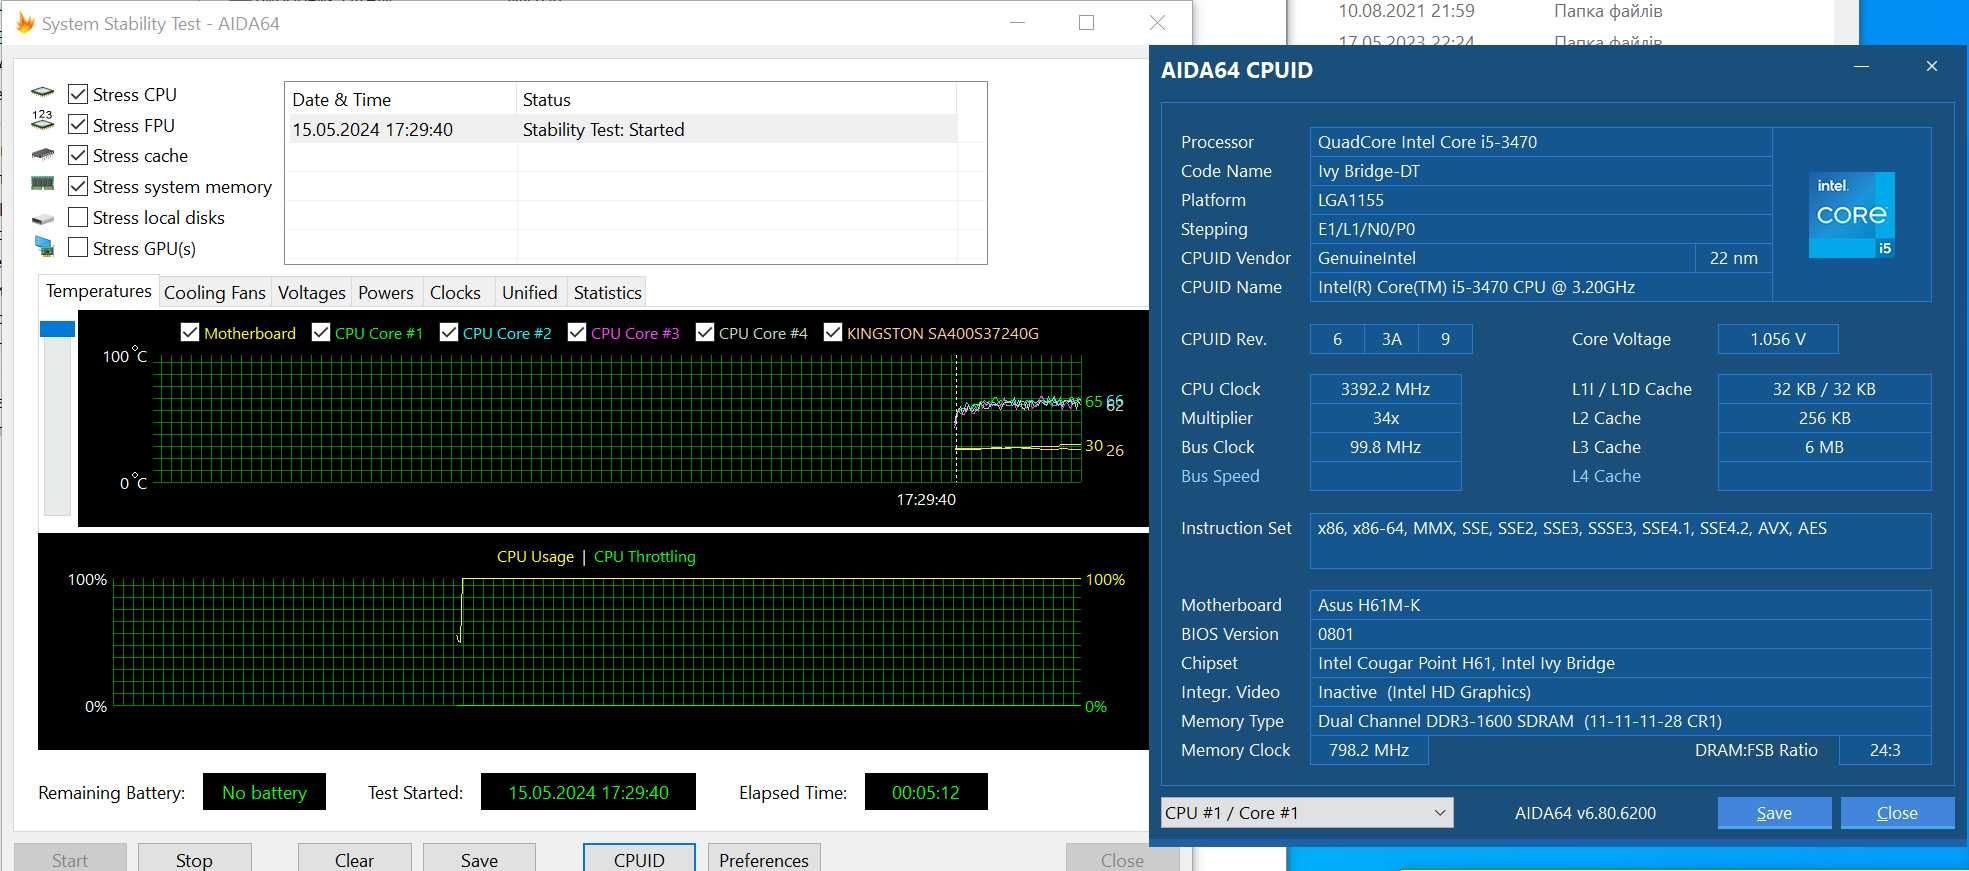Open the Statistics tab
The image size is (1969, 871).
point(607,292)
